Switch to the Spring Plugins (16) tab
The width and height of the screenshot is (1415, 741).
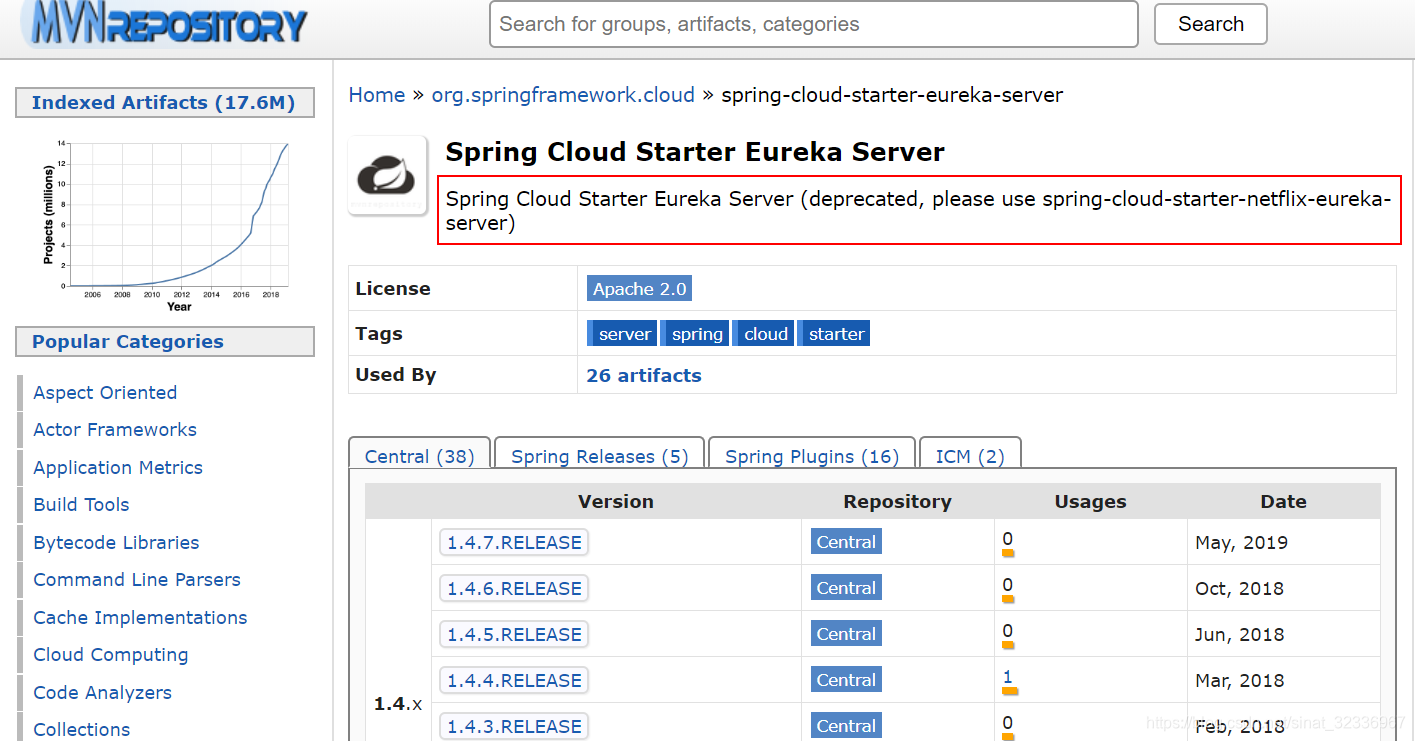pos(812,456)
